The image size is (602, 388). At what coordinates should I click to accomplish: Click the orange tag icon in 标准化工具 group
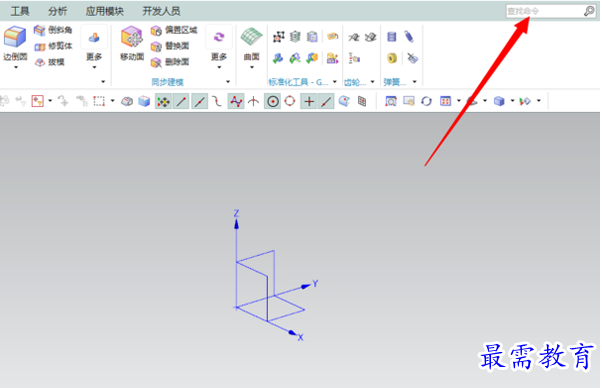[x=332, y=36]
